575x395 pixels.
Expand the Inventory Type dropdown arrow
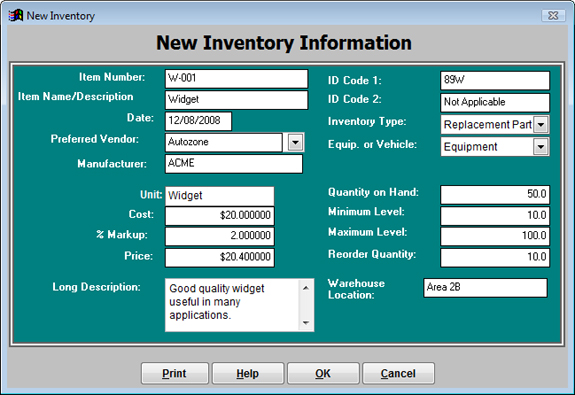pyautogui.click(x=541, y=125)
